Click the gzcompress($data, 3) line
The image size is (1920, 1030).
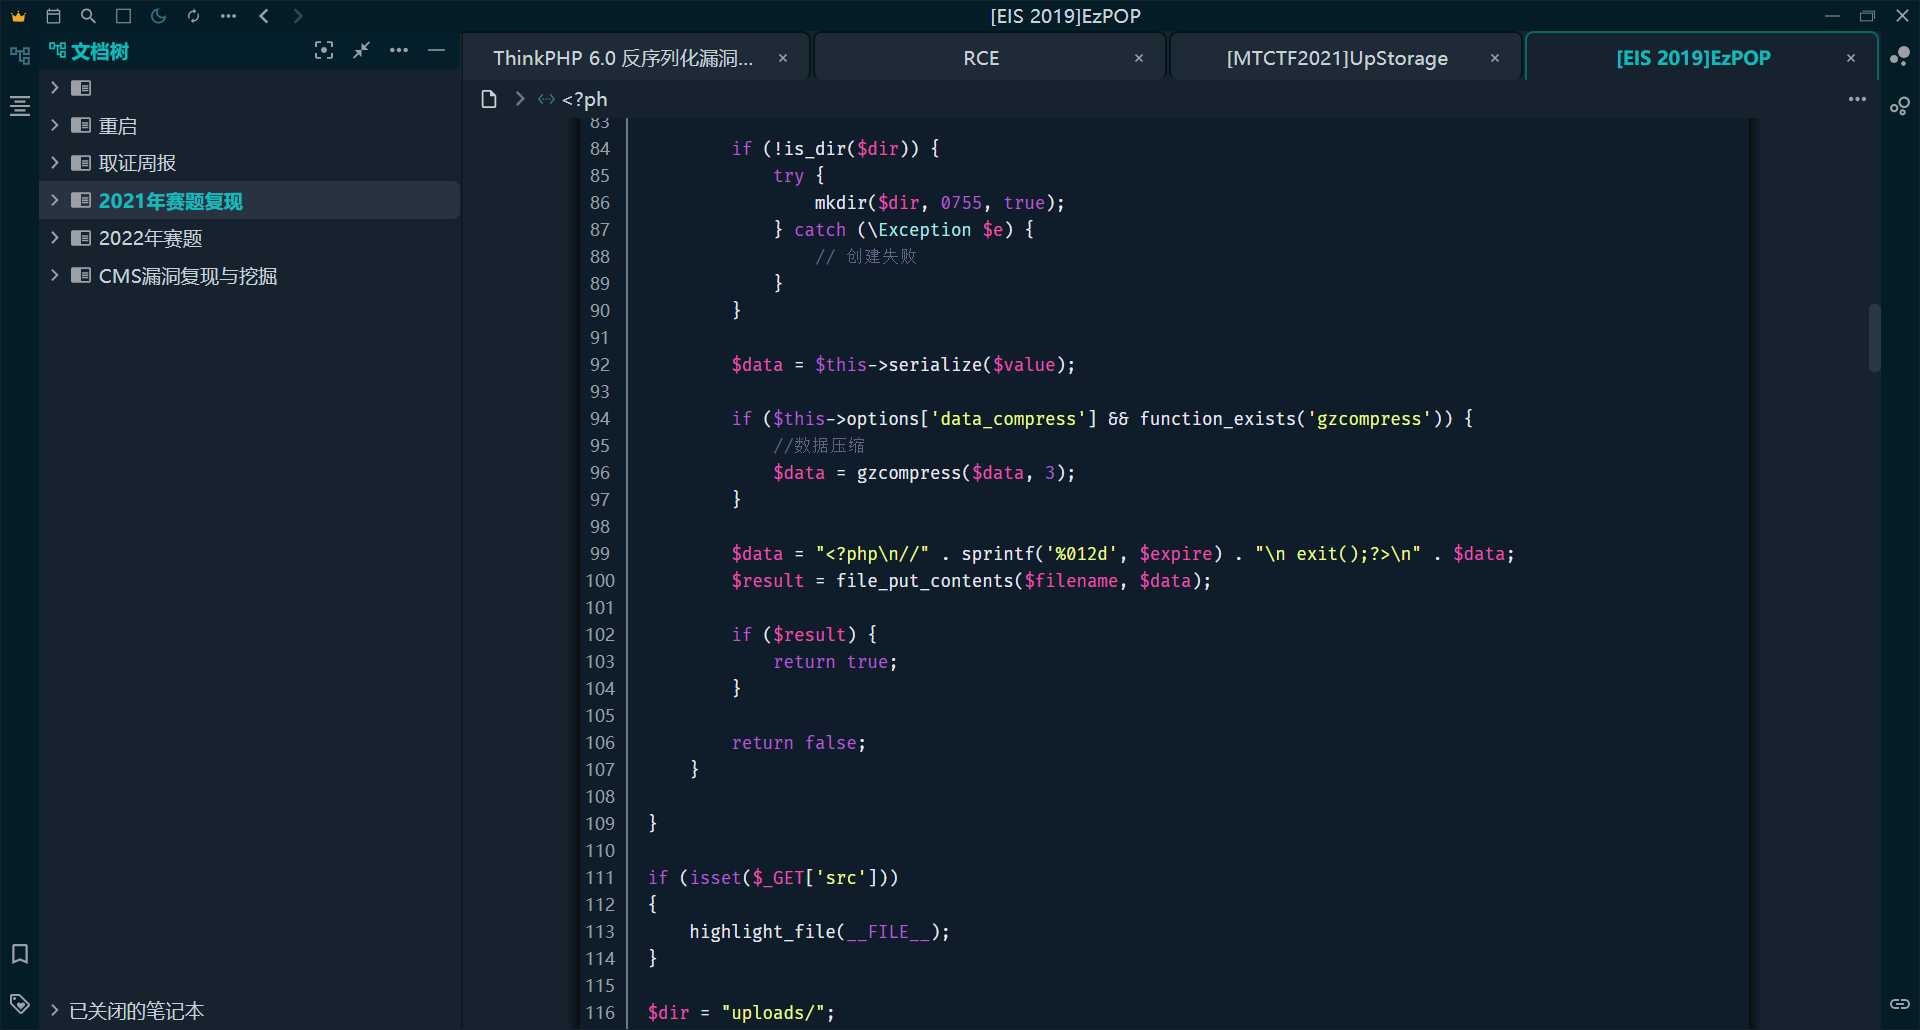click(924, 473)
